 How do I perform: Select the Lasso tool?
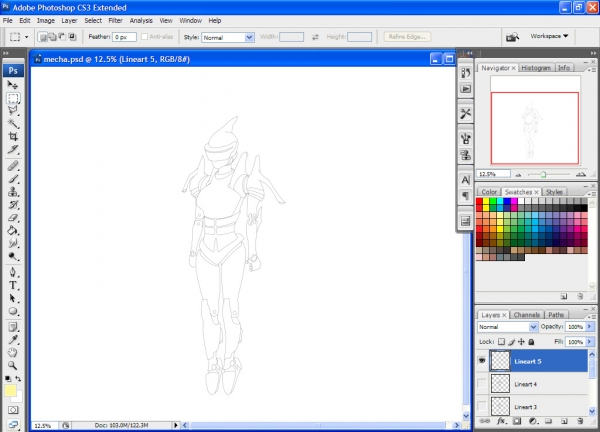click(13, 111)
